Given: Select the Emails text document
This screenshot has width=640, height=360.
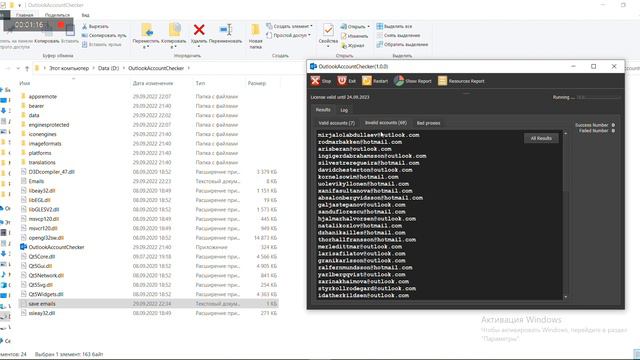Looking at the screenshot, I should [36, 181].
